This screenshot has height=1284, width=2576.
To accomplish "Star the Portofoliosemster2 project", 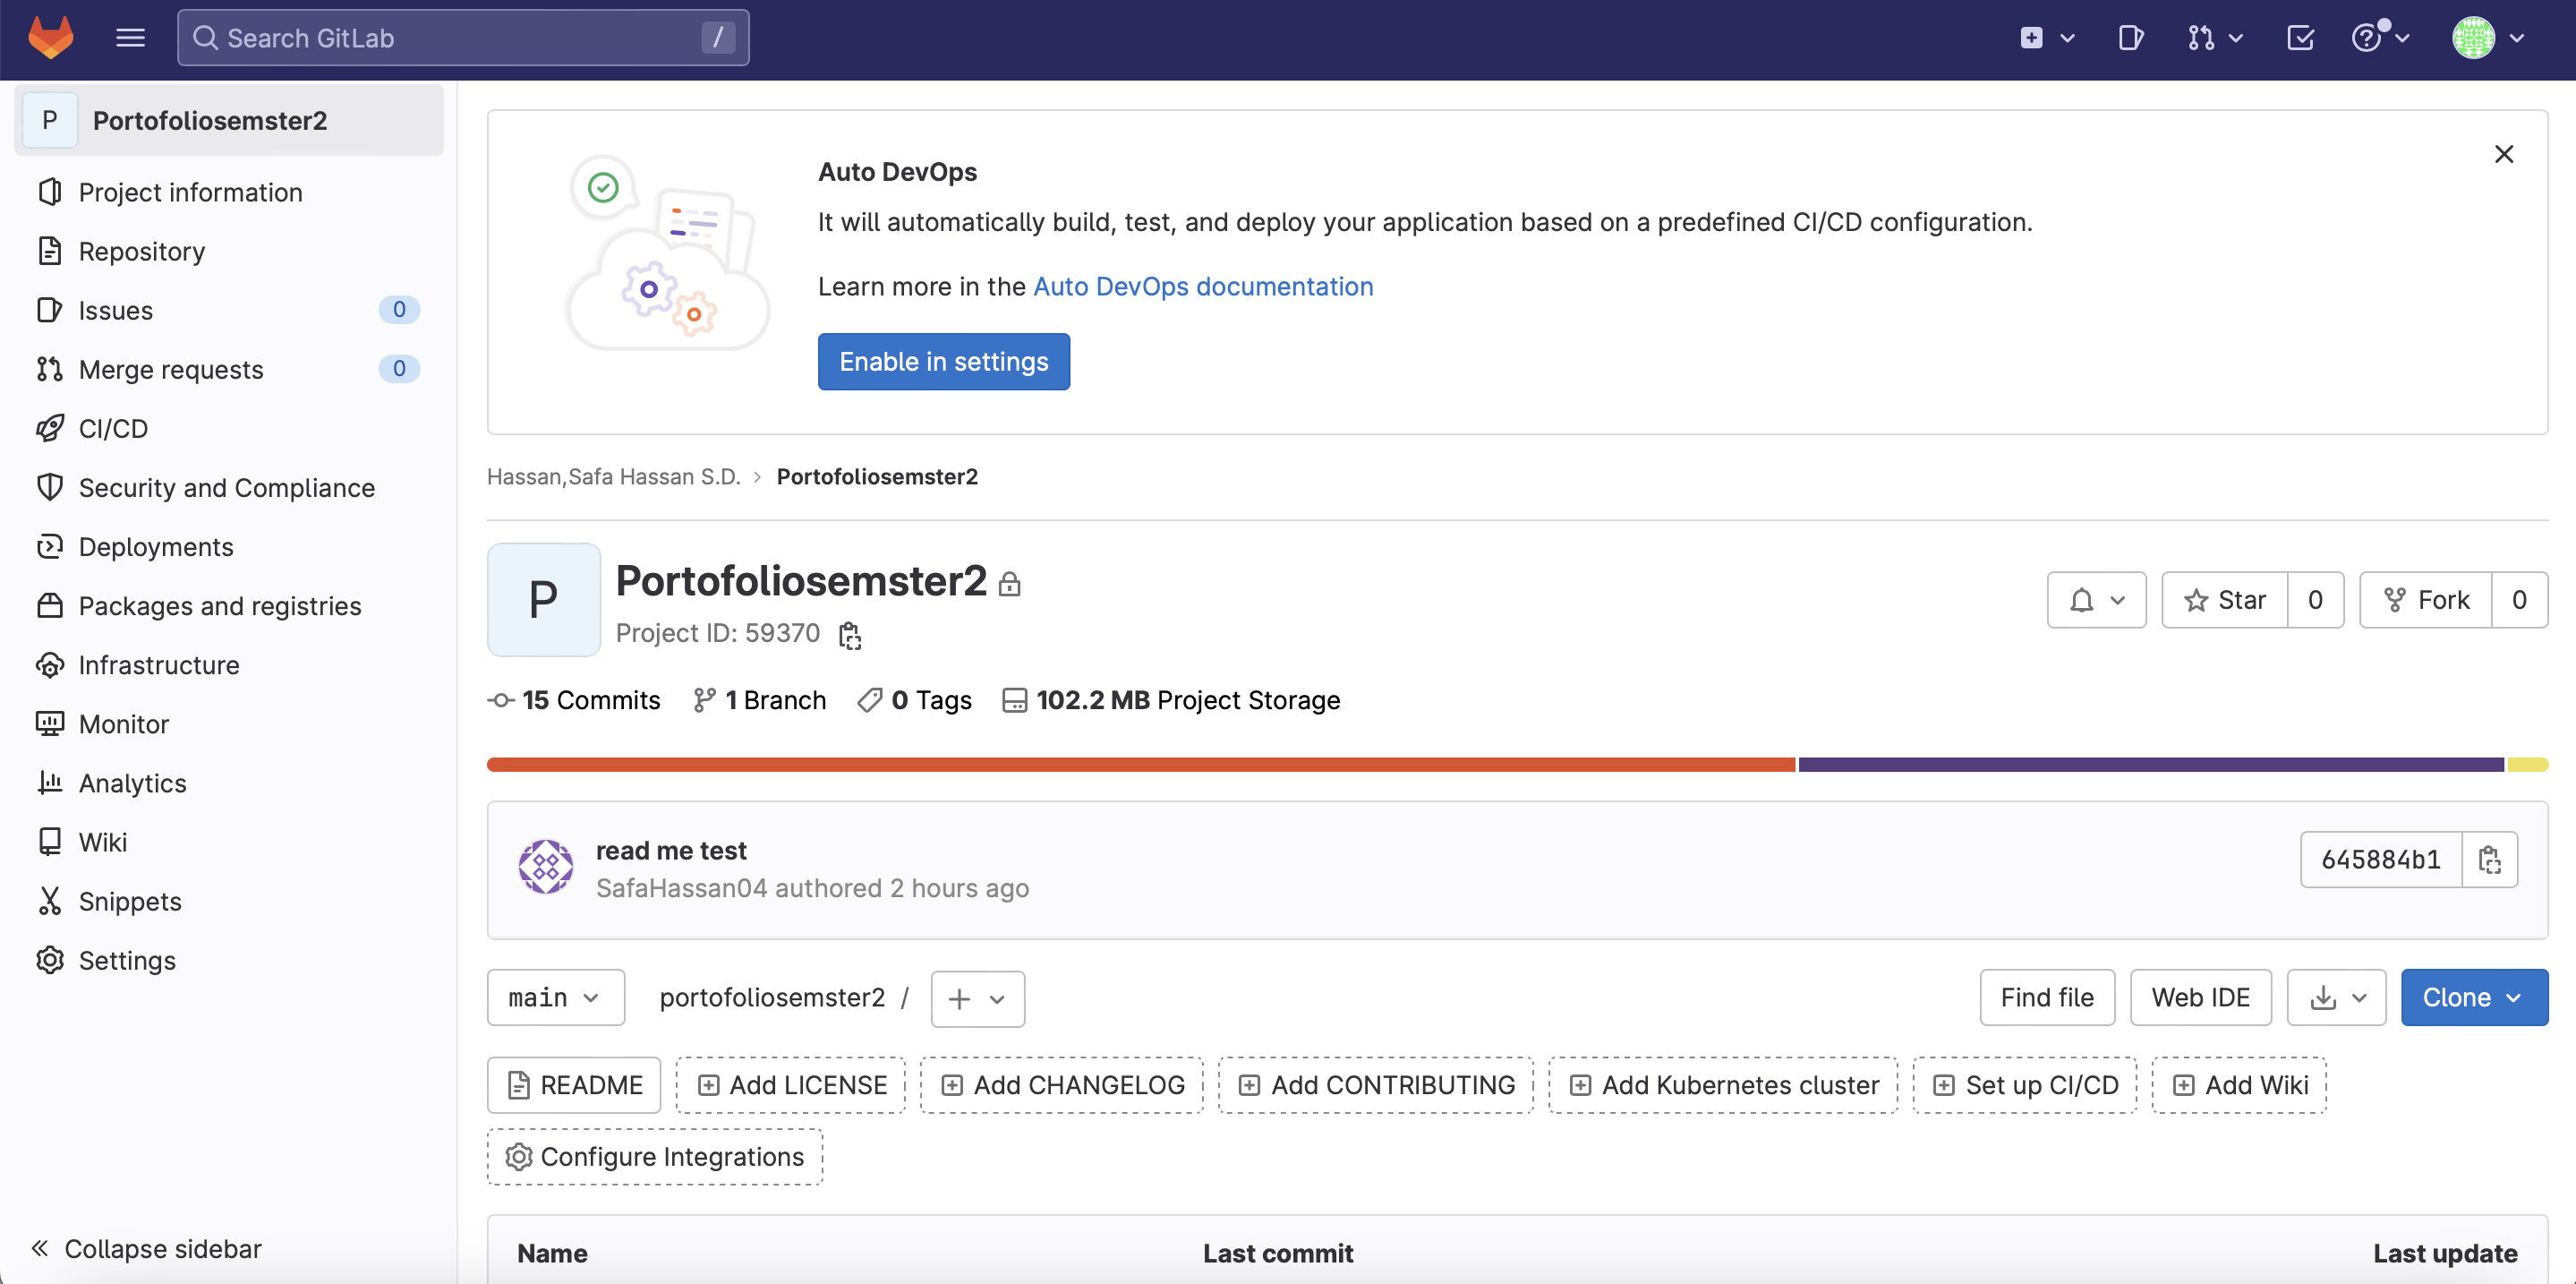I will 2225,600.
